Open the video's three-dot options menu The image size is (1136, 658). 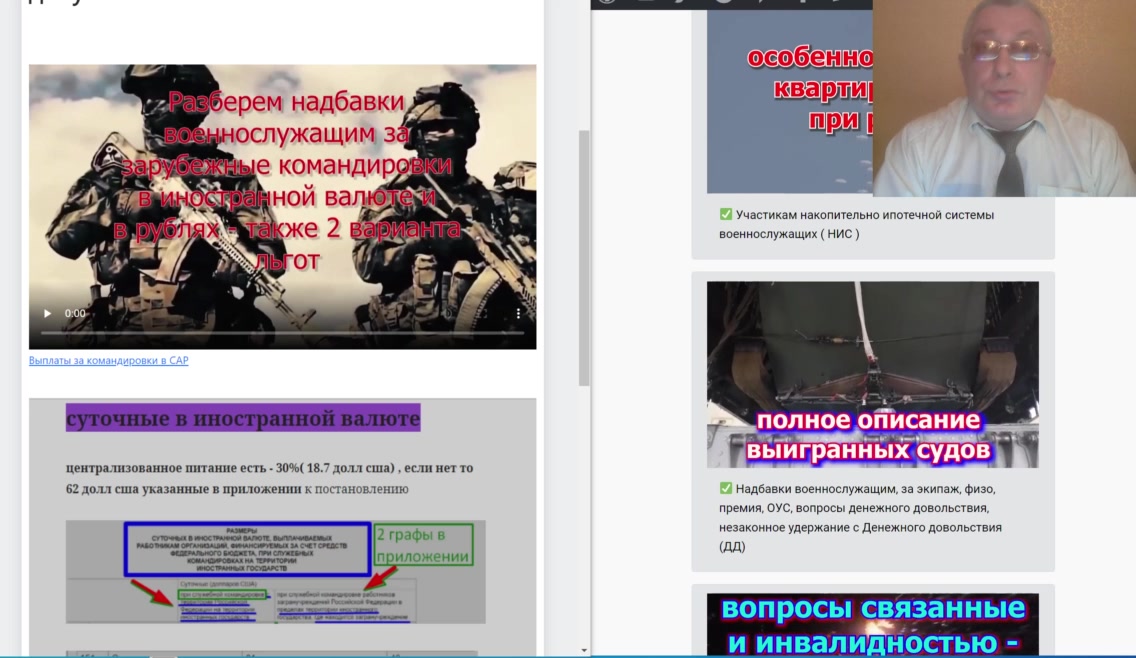click(x=518, y=313)
